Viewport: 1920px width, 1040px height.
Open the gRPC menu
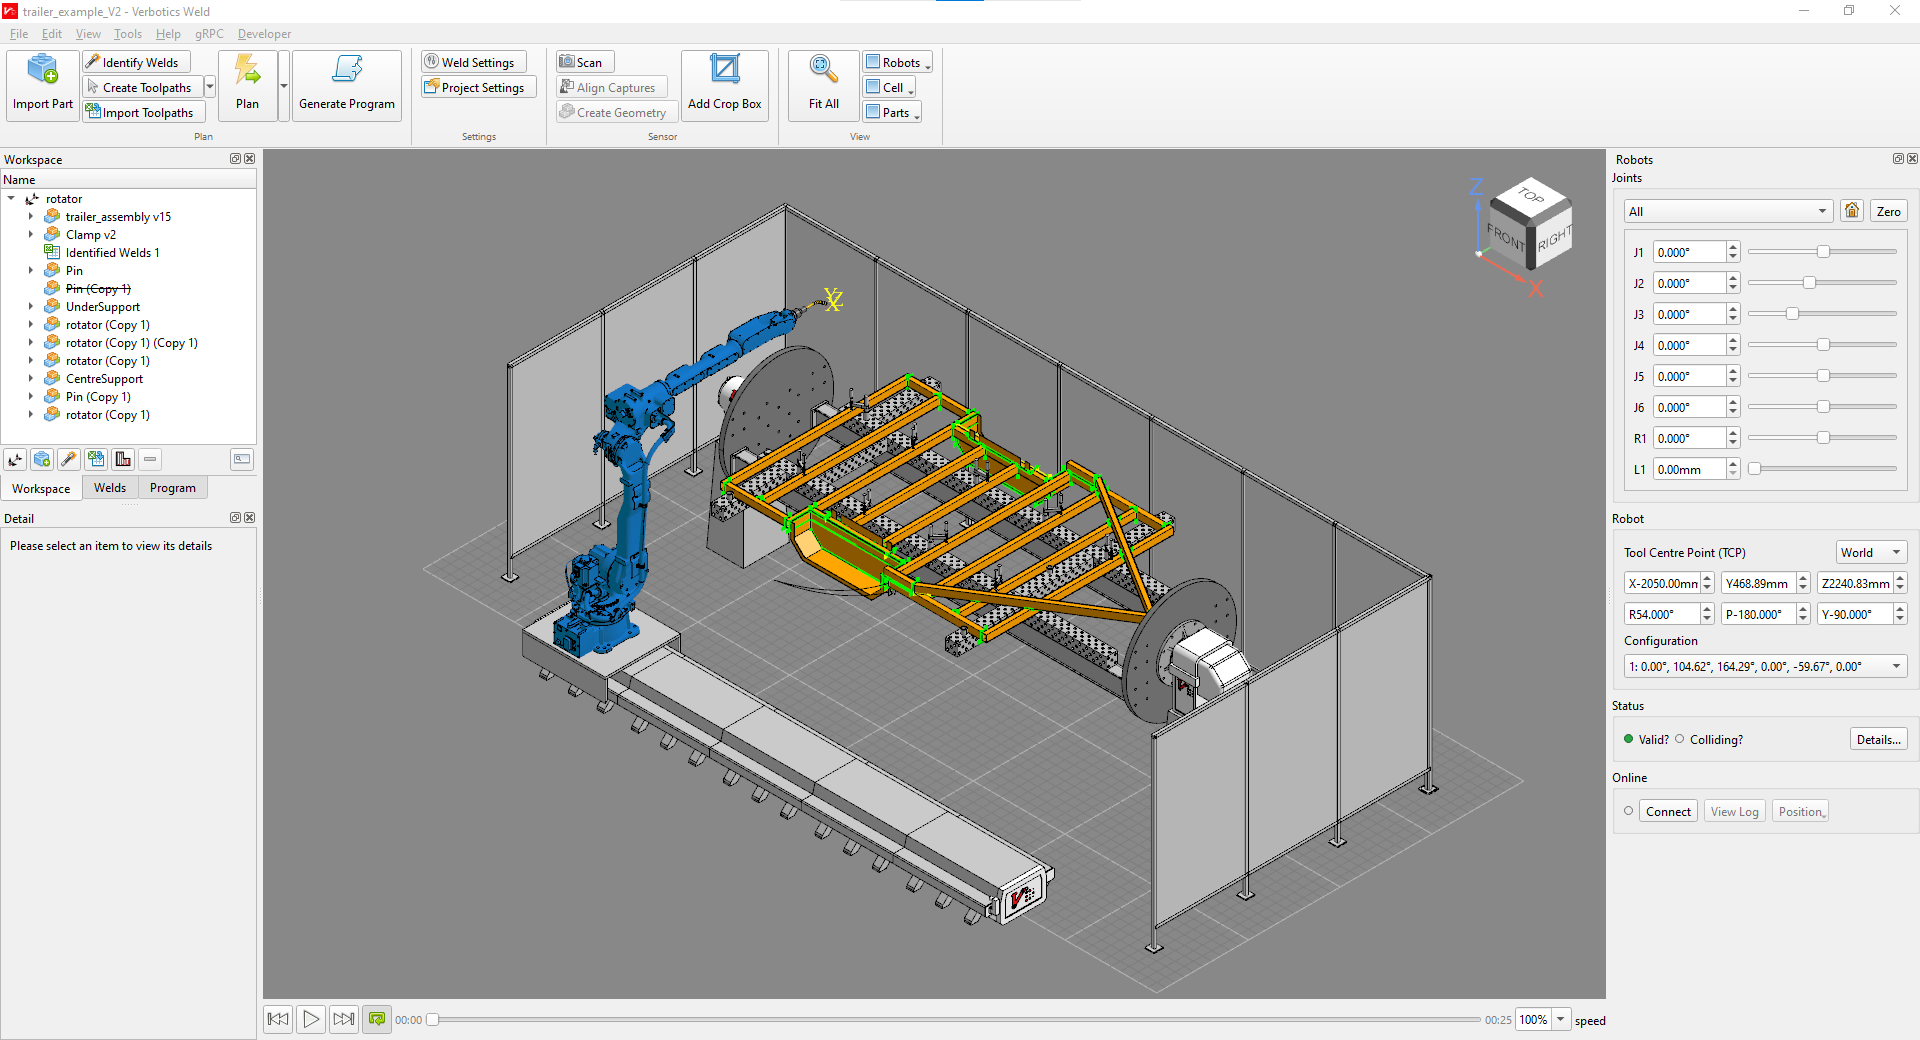209,34
